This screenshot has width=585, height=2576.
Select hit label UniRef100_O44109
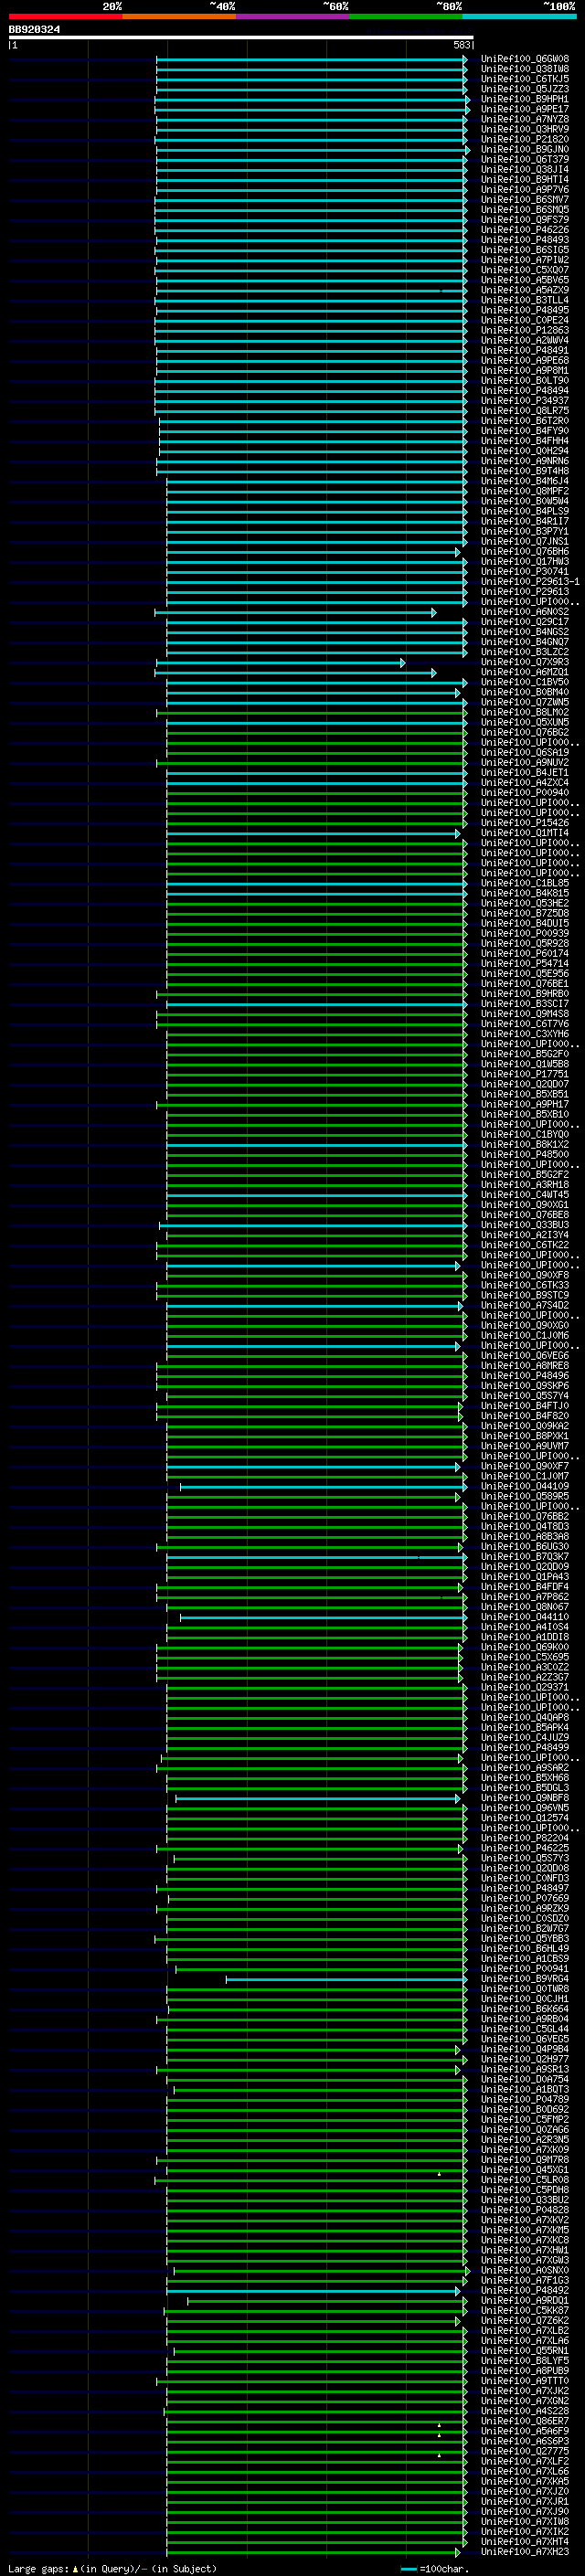525,1486
